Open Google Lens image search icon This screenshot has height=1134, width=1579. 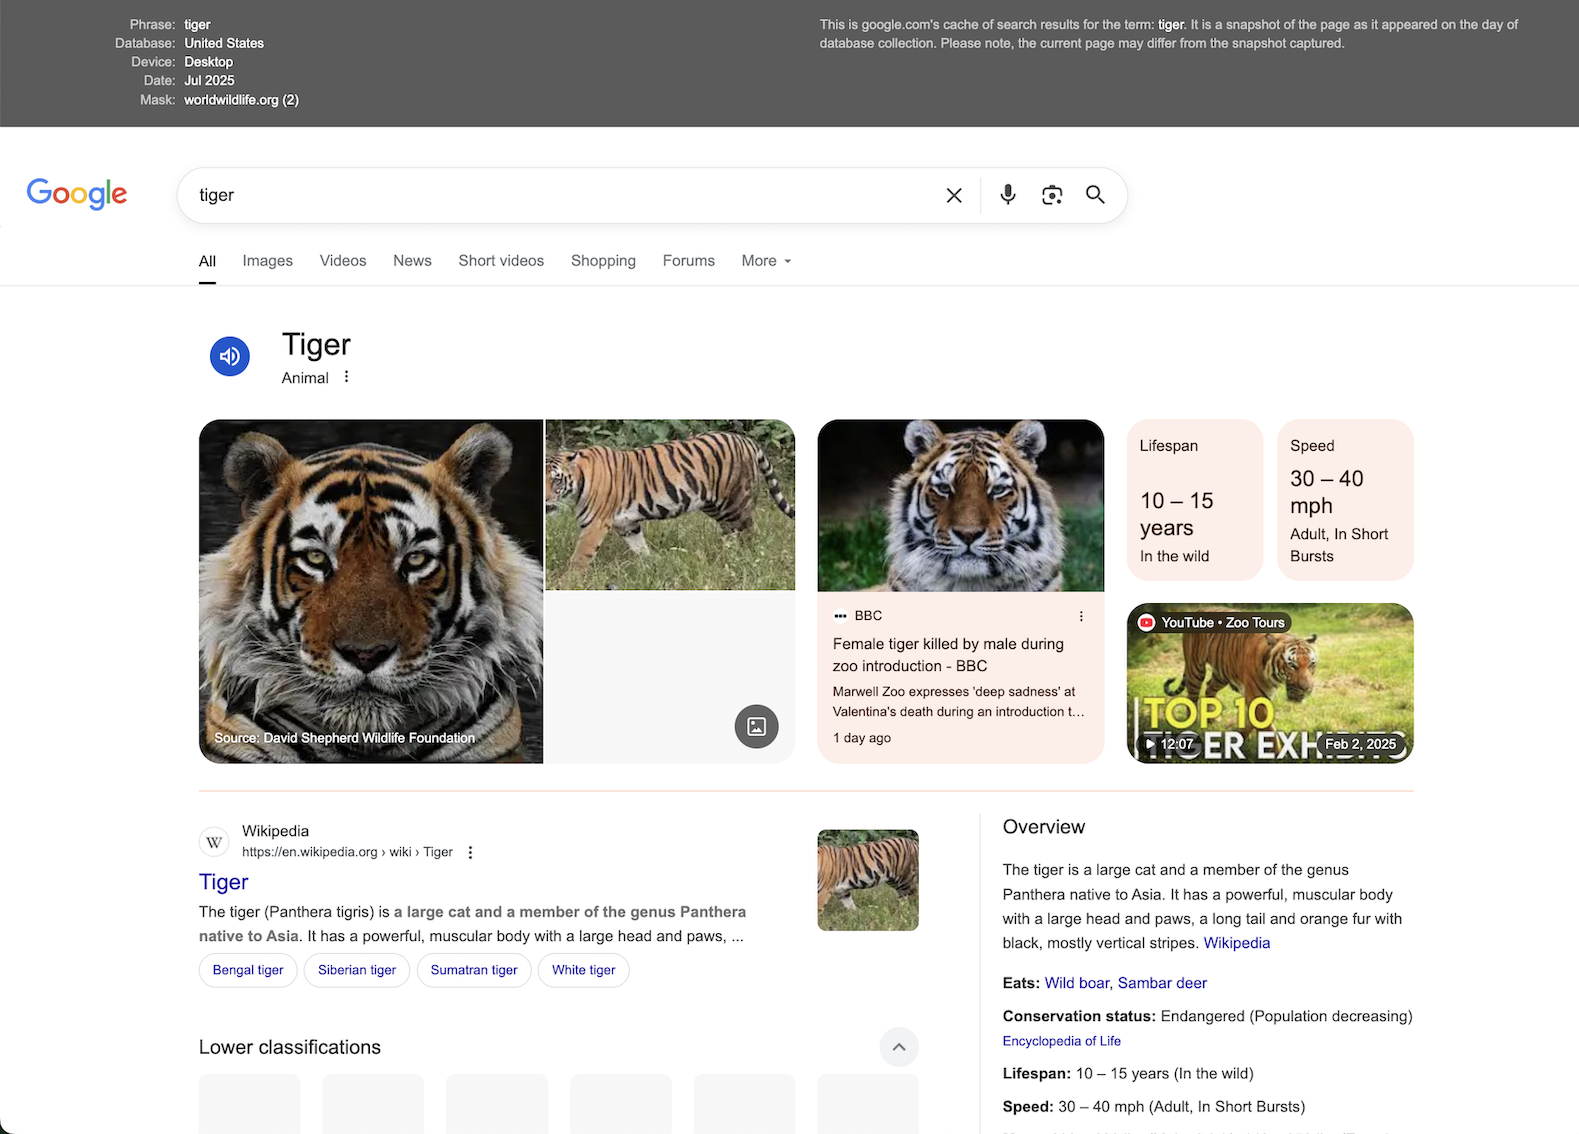[1051, 195]
